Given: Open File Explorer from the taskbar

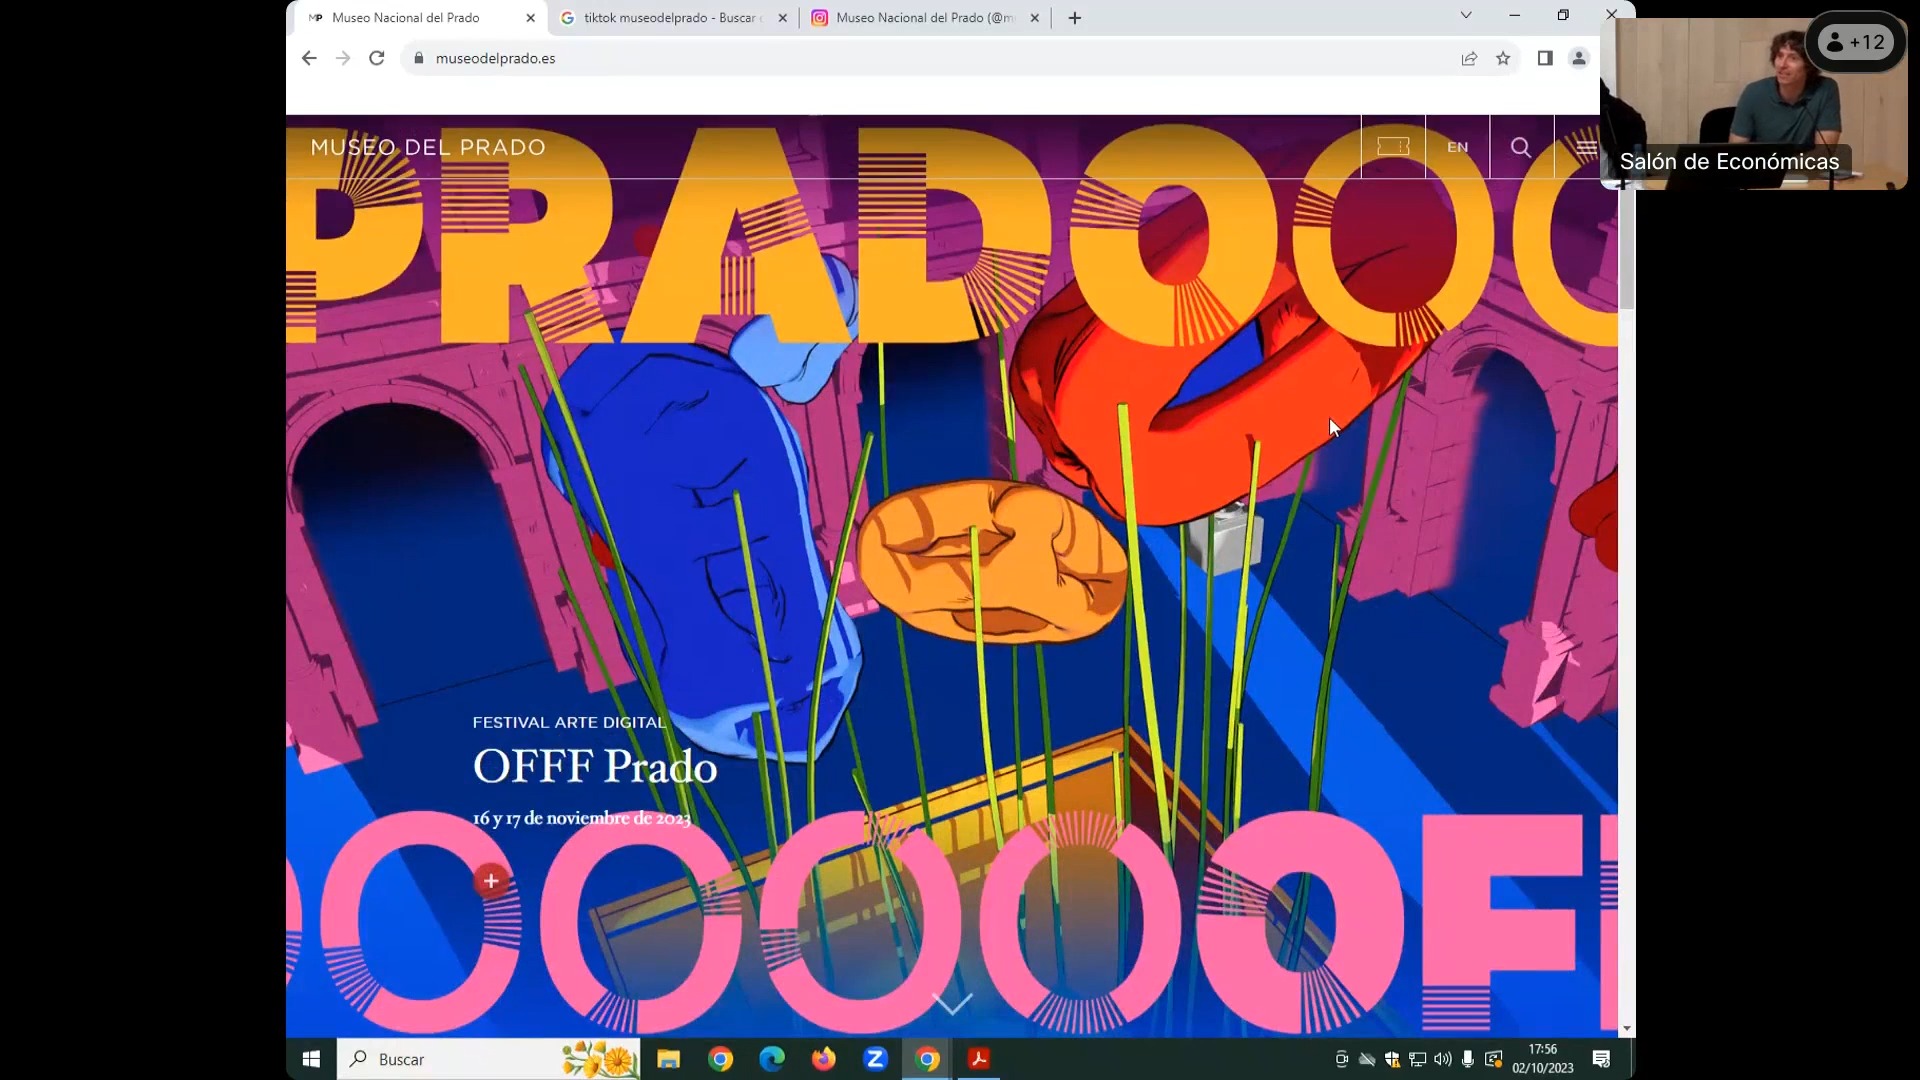Looking at the screenshot, I should click(668, 1059).
